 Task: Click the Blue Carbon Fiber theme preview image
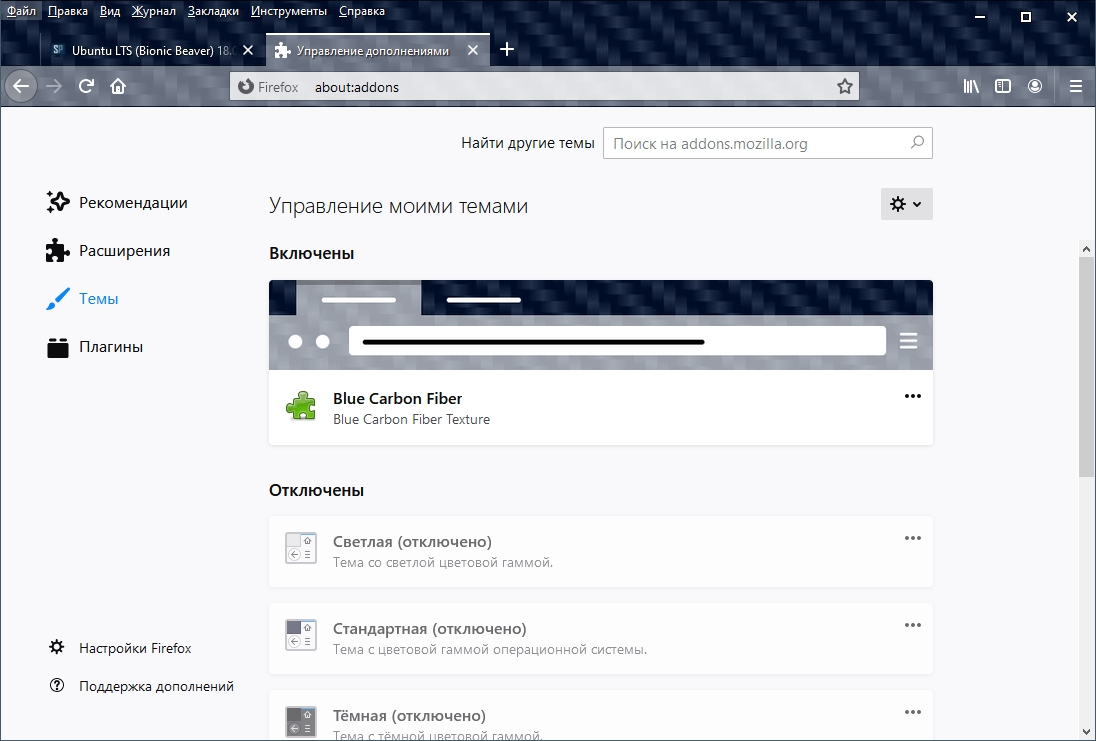pyautogui.click(x=600, y=325)
